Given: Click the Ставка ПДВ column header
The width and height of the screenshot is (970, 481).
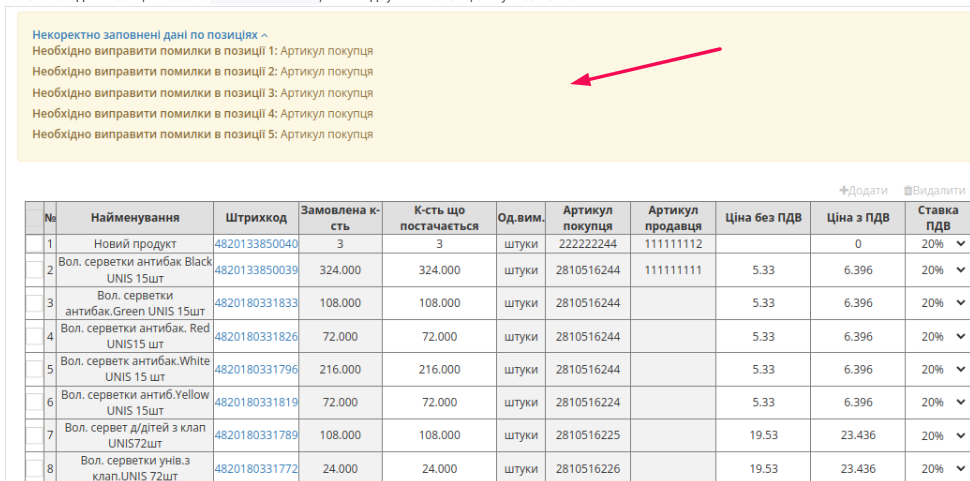Looking at the screenshot, I should click(938, 218).
